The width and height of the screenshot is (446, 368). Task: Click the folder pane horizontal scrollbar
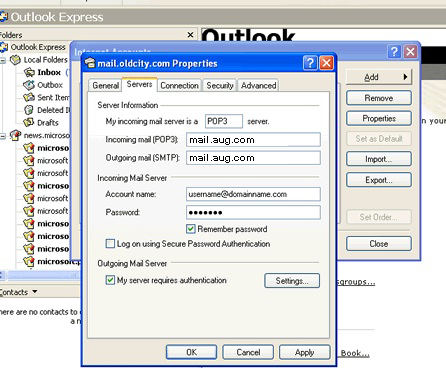click(x=41, y=275)
